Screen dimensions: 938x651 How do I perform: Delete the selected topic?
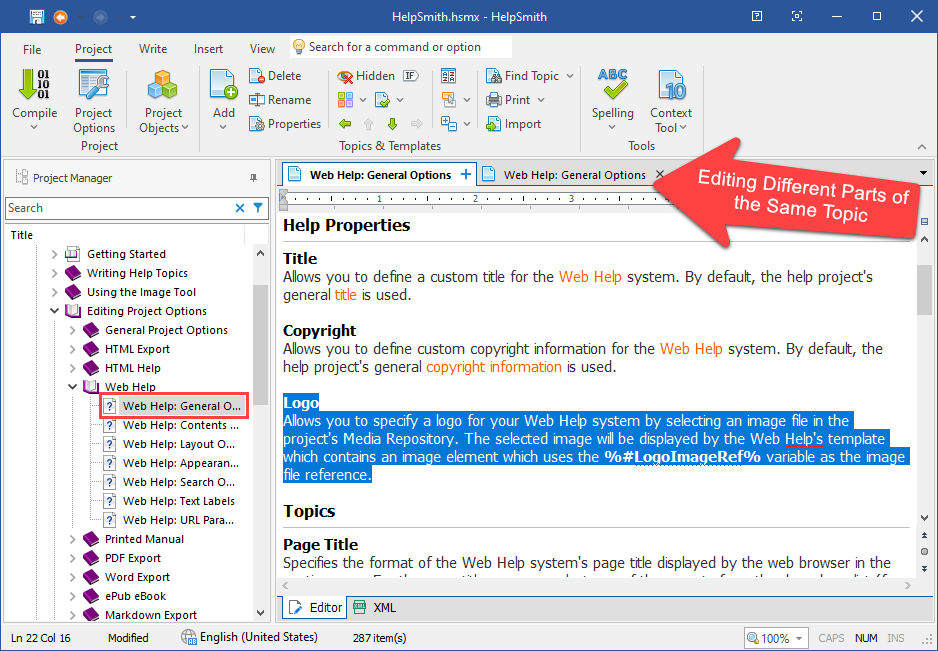pos(276,76)
